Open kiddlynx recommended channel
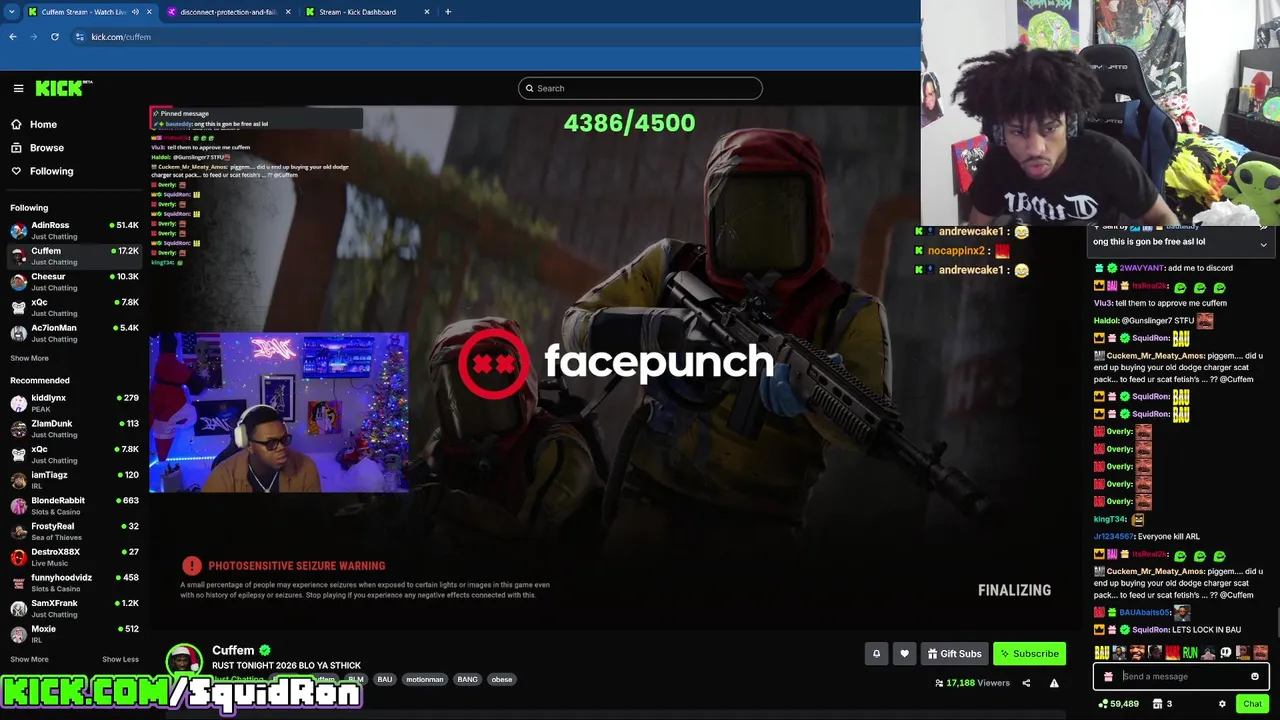This screenshot has height=720, width=1280. (72, 403)
